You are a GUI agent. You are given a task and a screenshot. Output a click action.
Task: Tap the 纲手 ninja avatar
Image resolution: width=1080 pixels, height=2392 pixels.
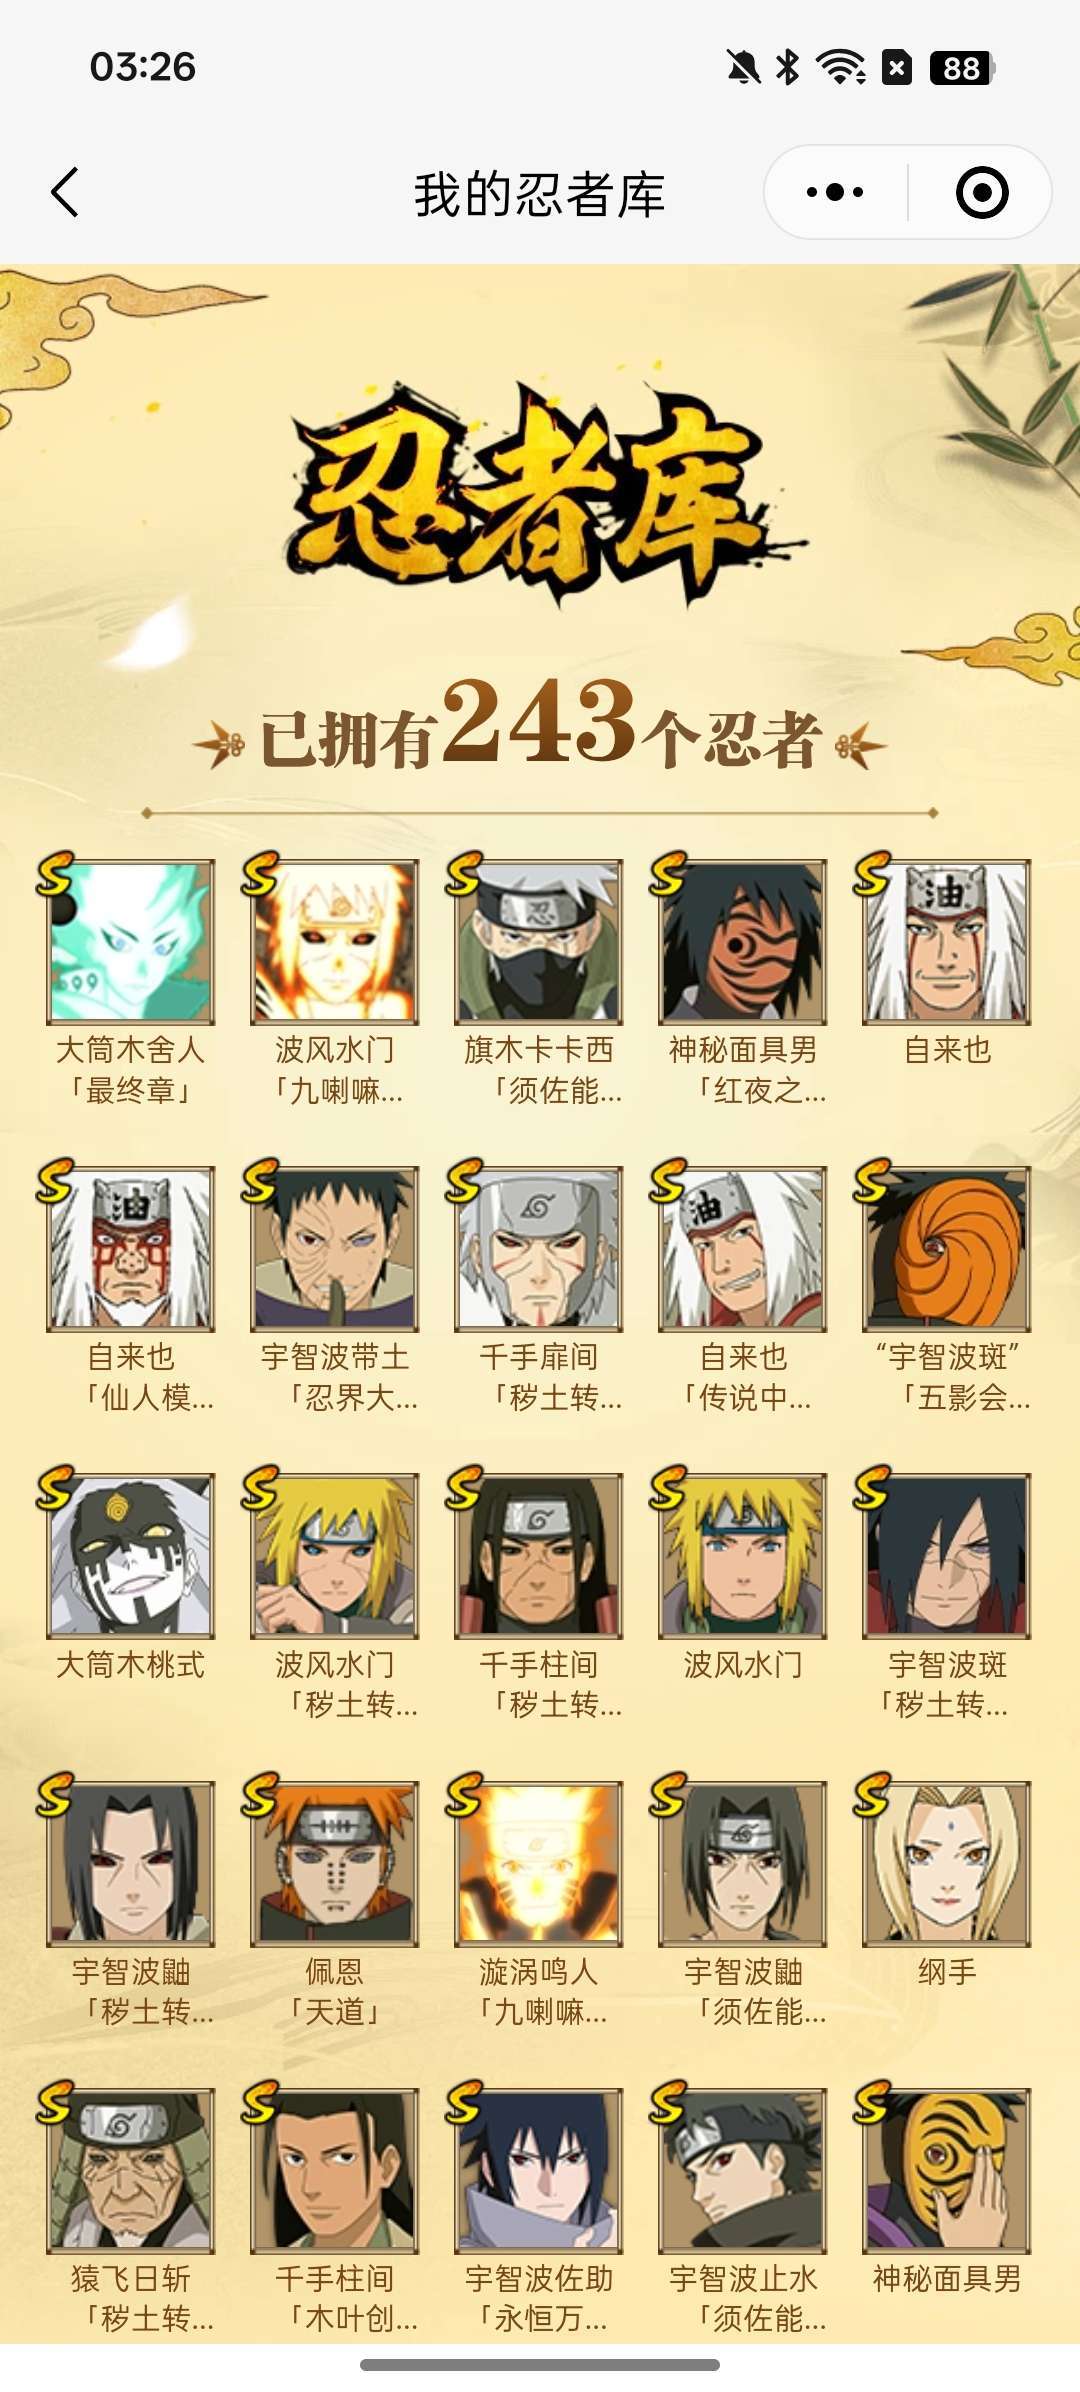pyautogui.click(x=947, y=1863)
